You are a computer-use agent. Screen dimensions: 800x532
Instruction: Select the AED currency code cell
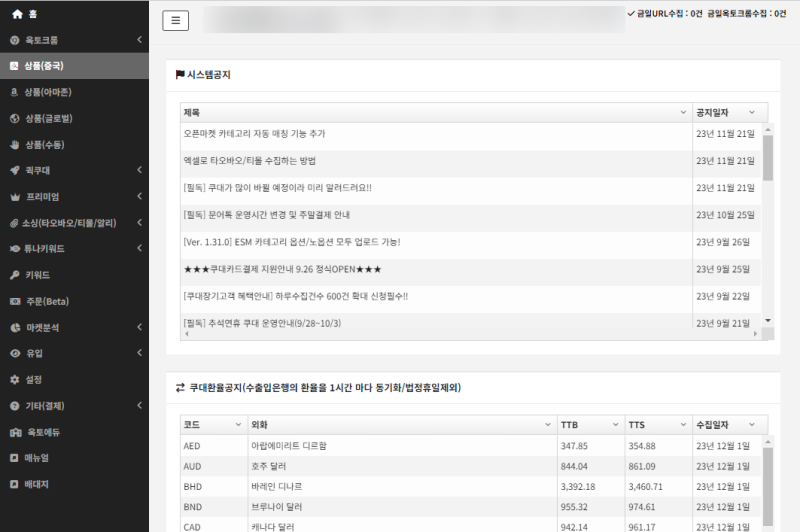coord(214,446)
